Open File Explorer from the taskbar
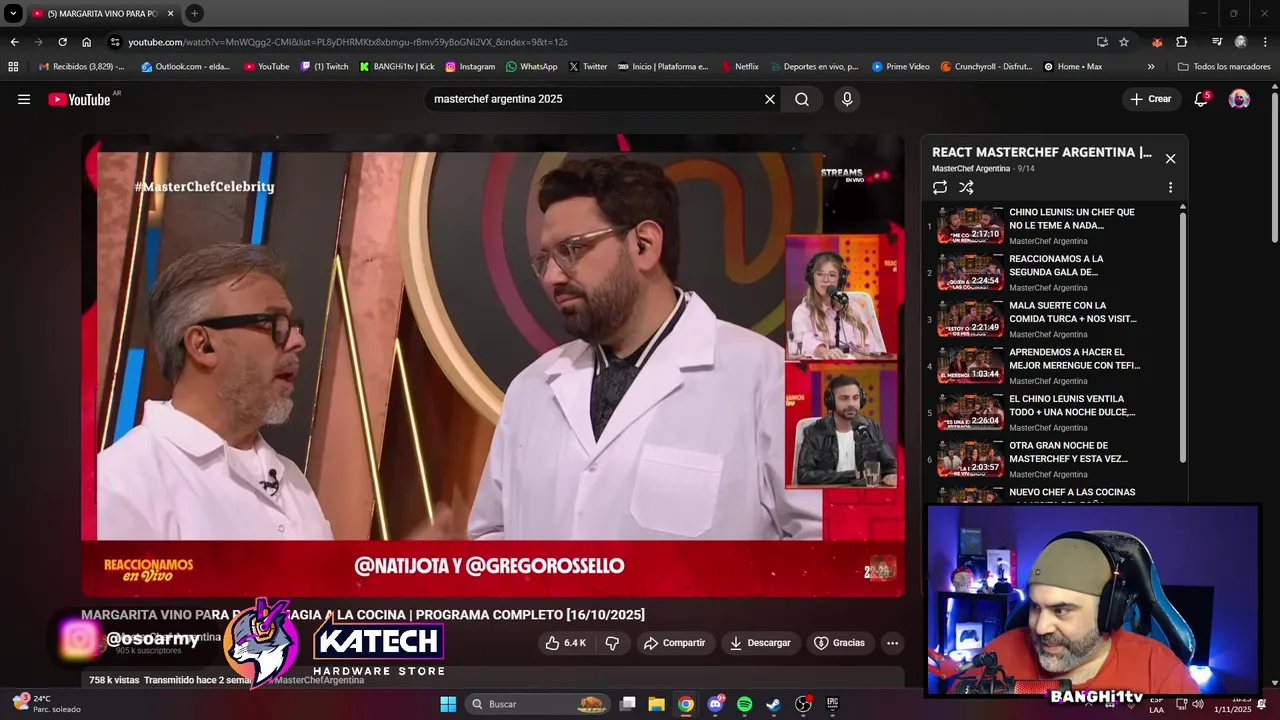1280x720 pixels. (x=656, y=704)
